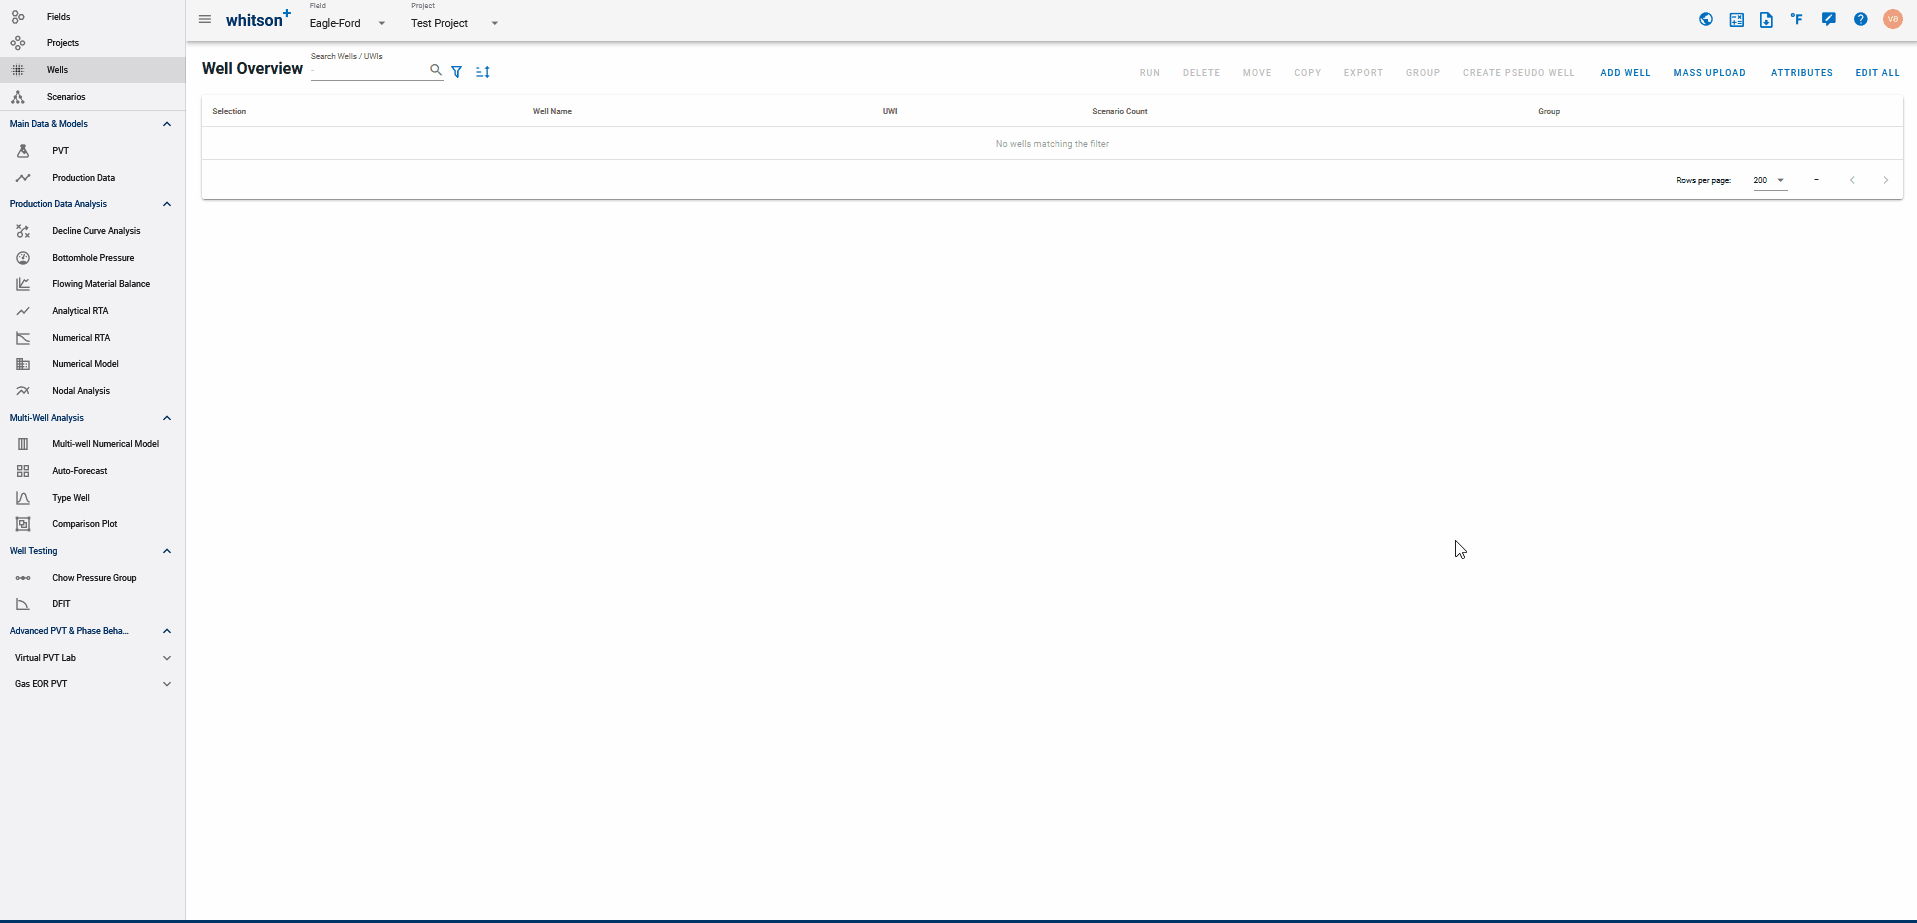Screen dimensions: 1917x923
Task: Click the search magnifier icon
Action: pyautogui.click(x=436, y=70)
